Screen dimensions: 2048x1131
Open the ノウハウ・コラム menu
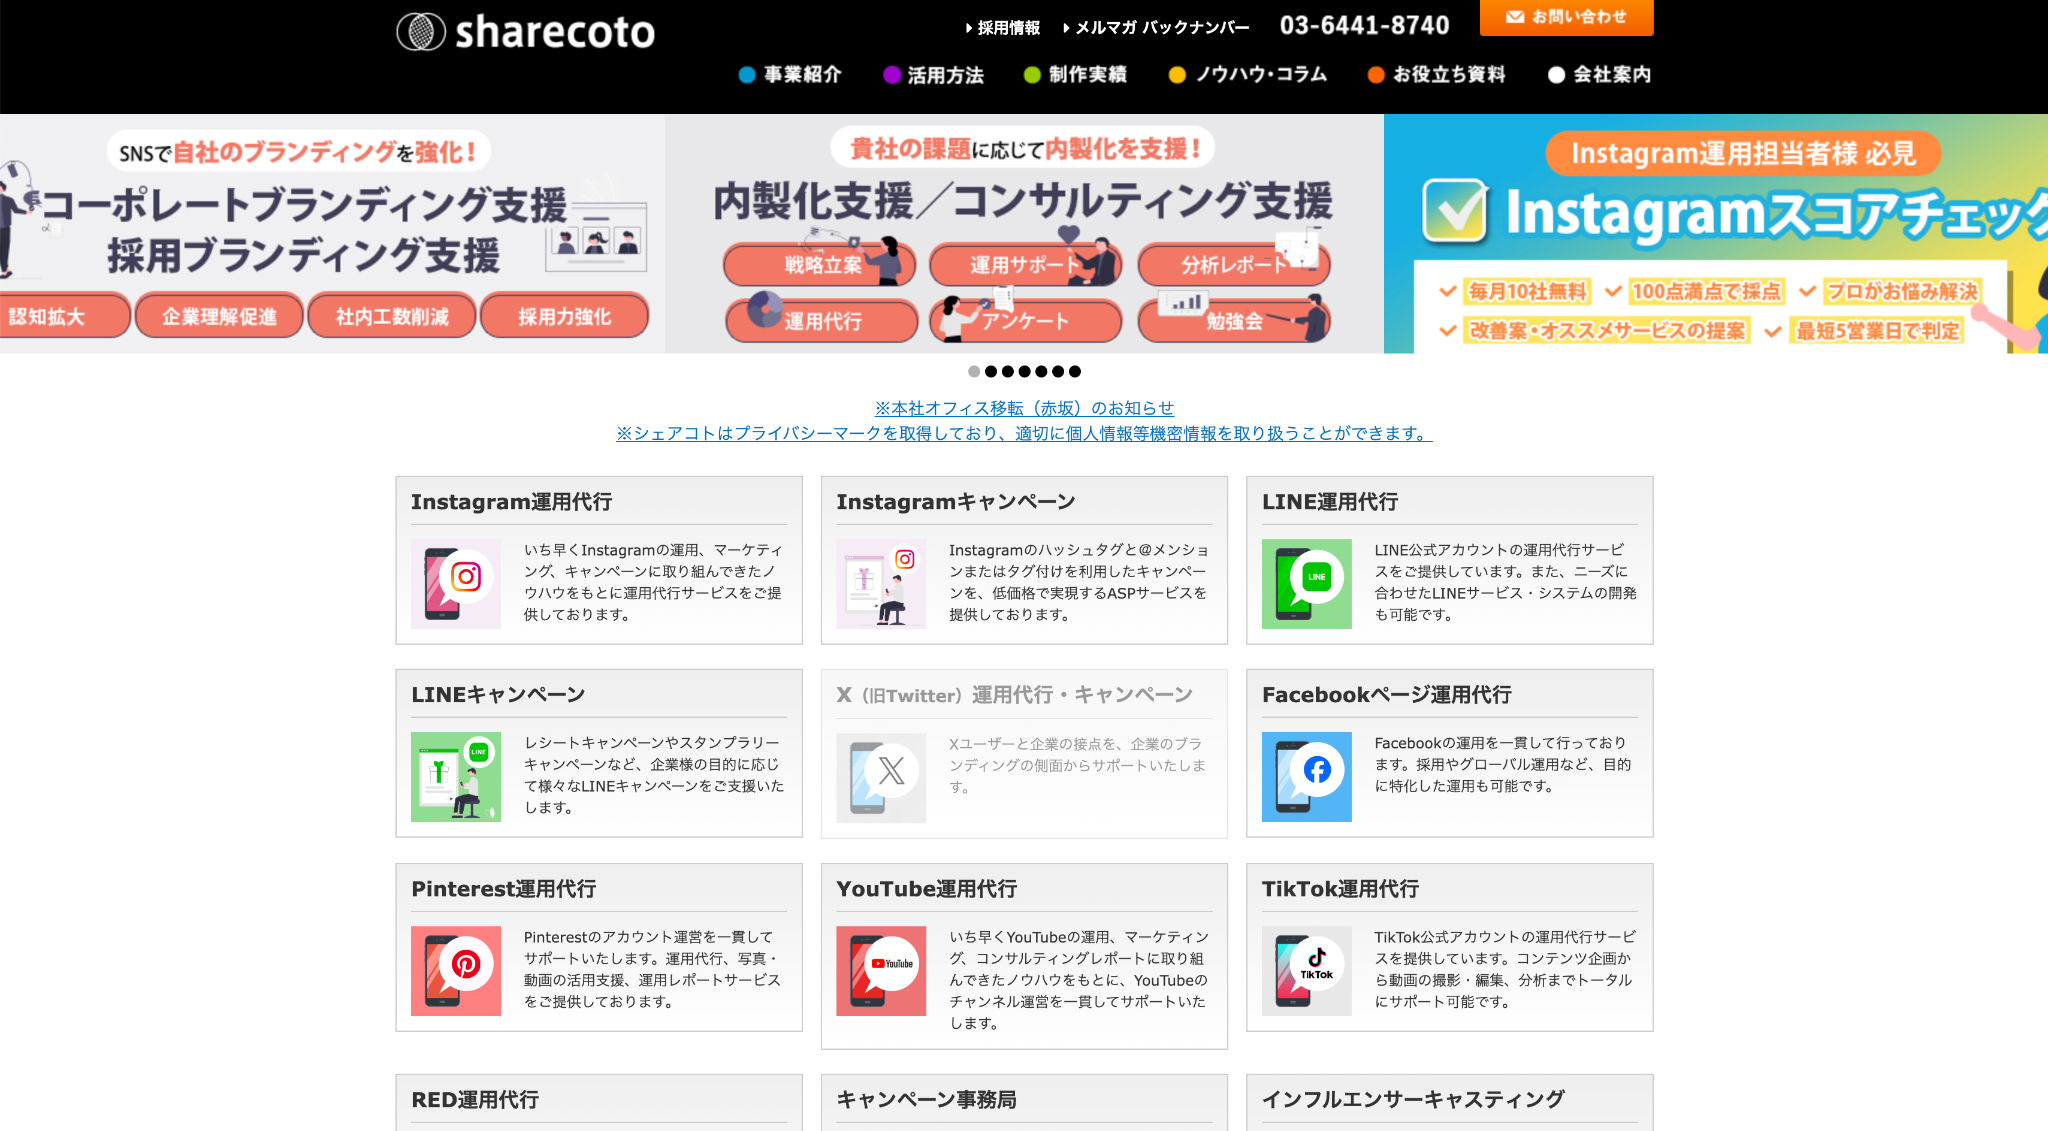(1248, 74)
